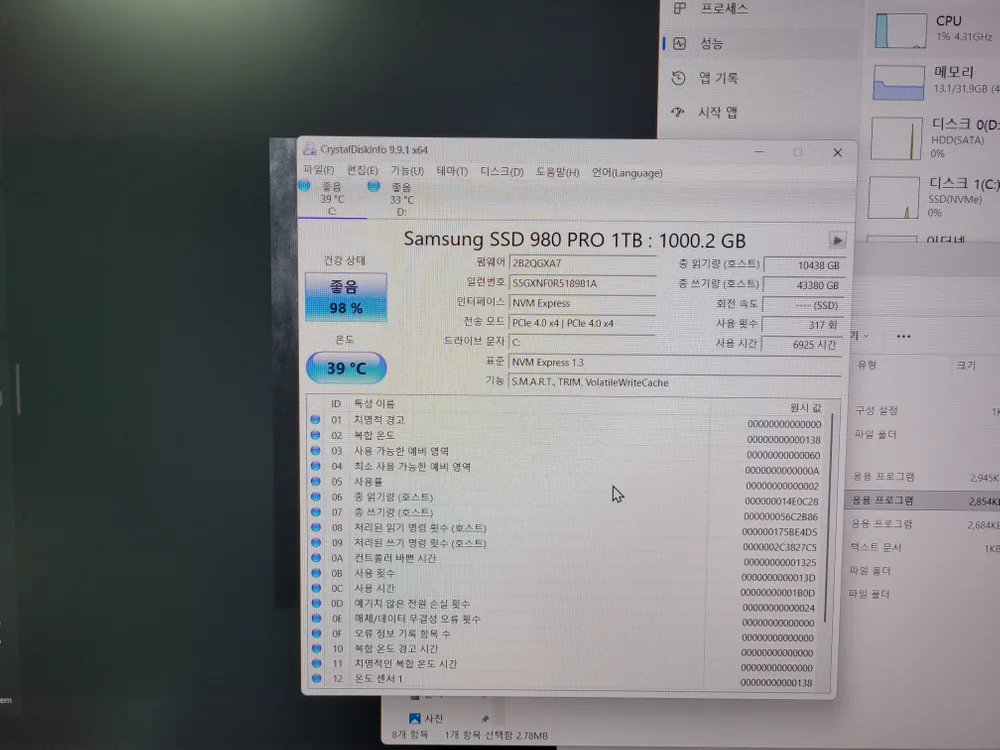Open the 언어(Language) menu
Screen dimensions: 1000x750
click(x=627, y=173)
